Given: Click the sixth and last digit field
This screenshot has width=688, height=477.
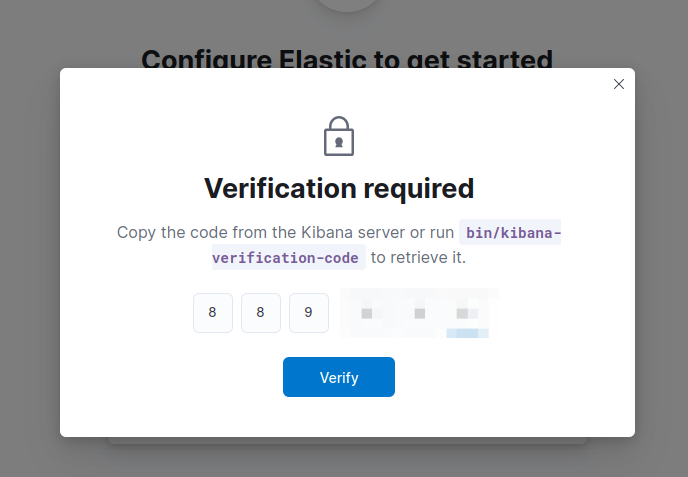Looking at the screenshot, I should 463,313.
